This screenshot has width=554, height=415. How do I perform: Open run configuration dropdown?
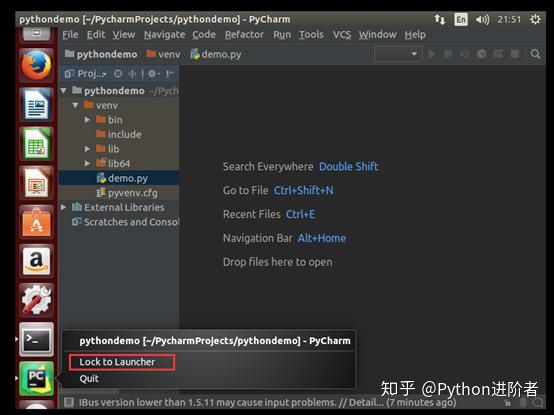pyautogui.click(x=398, y=54)
